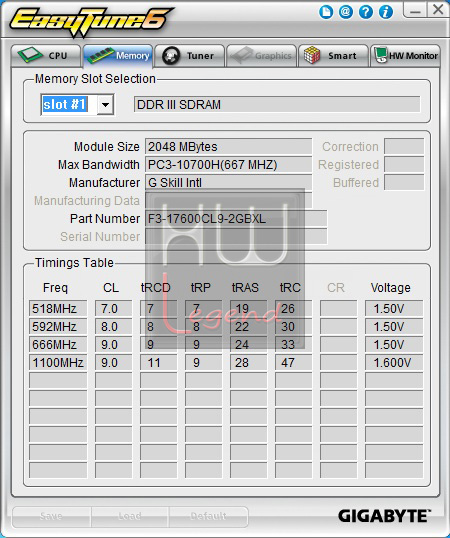The width and height of the screenshot is (450, 538).
Task: Click tRC 47 in the 1100MHz row
Action: 293,362
